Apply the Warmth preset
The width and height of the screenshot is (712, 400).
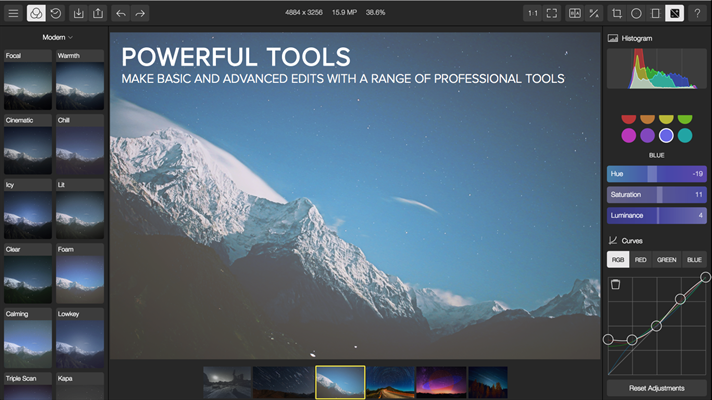80,80
